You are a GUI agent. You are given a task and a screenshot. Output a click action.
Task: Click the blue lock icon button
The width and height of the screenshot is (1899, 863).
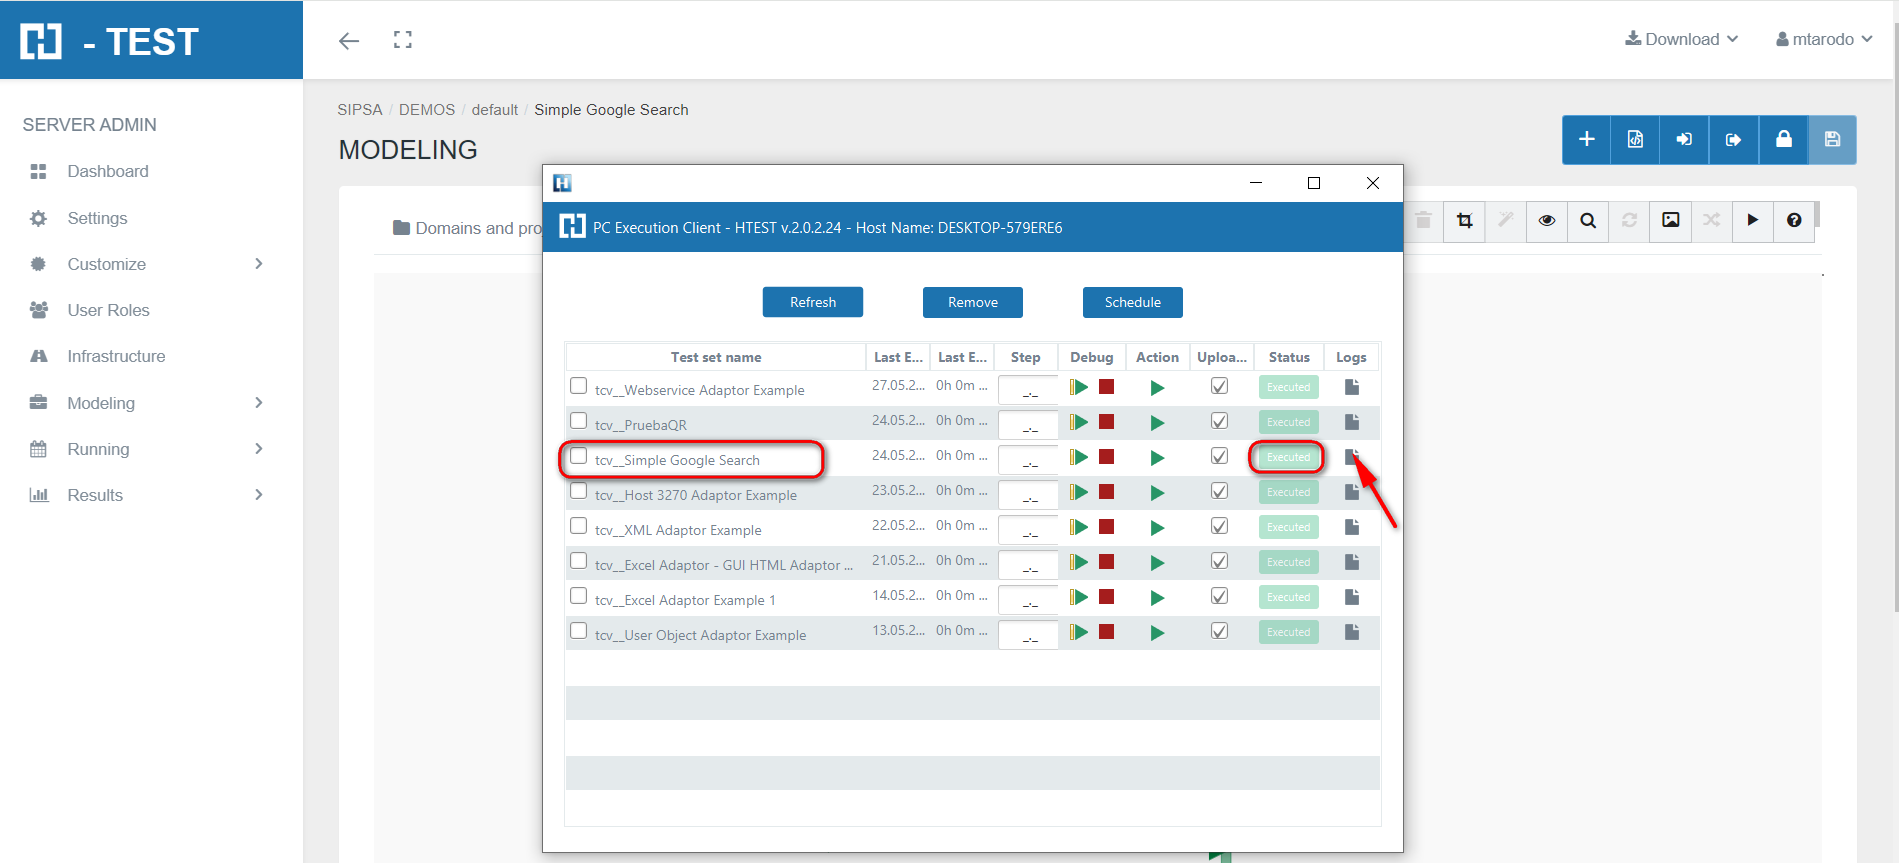1783,139
